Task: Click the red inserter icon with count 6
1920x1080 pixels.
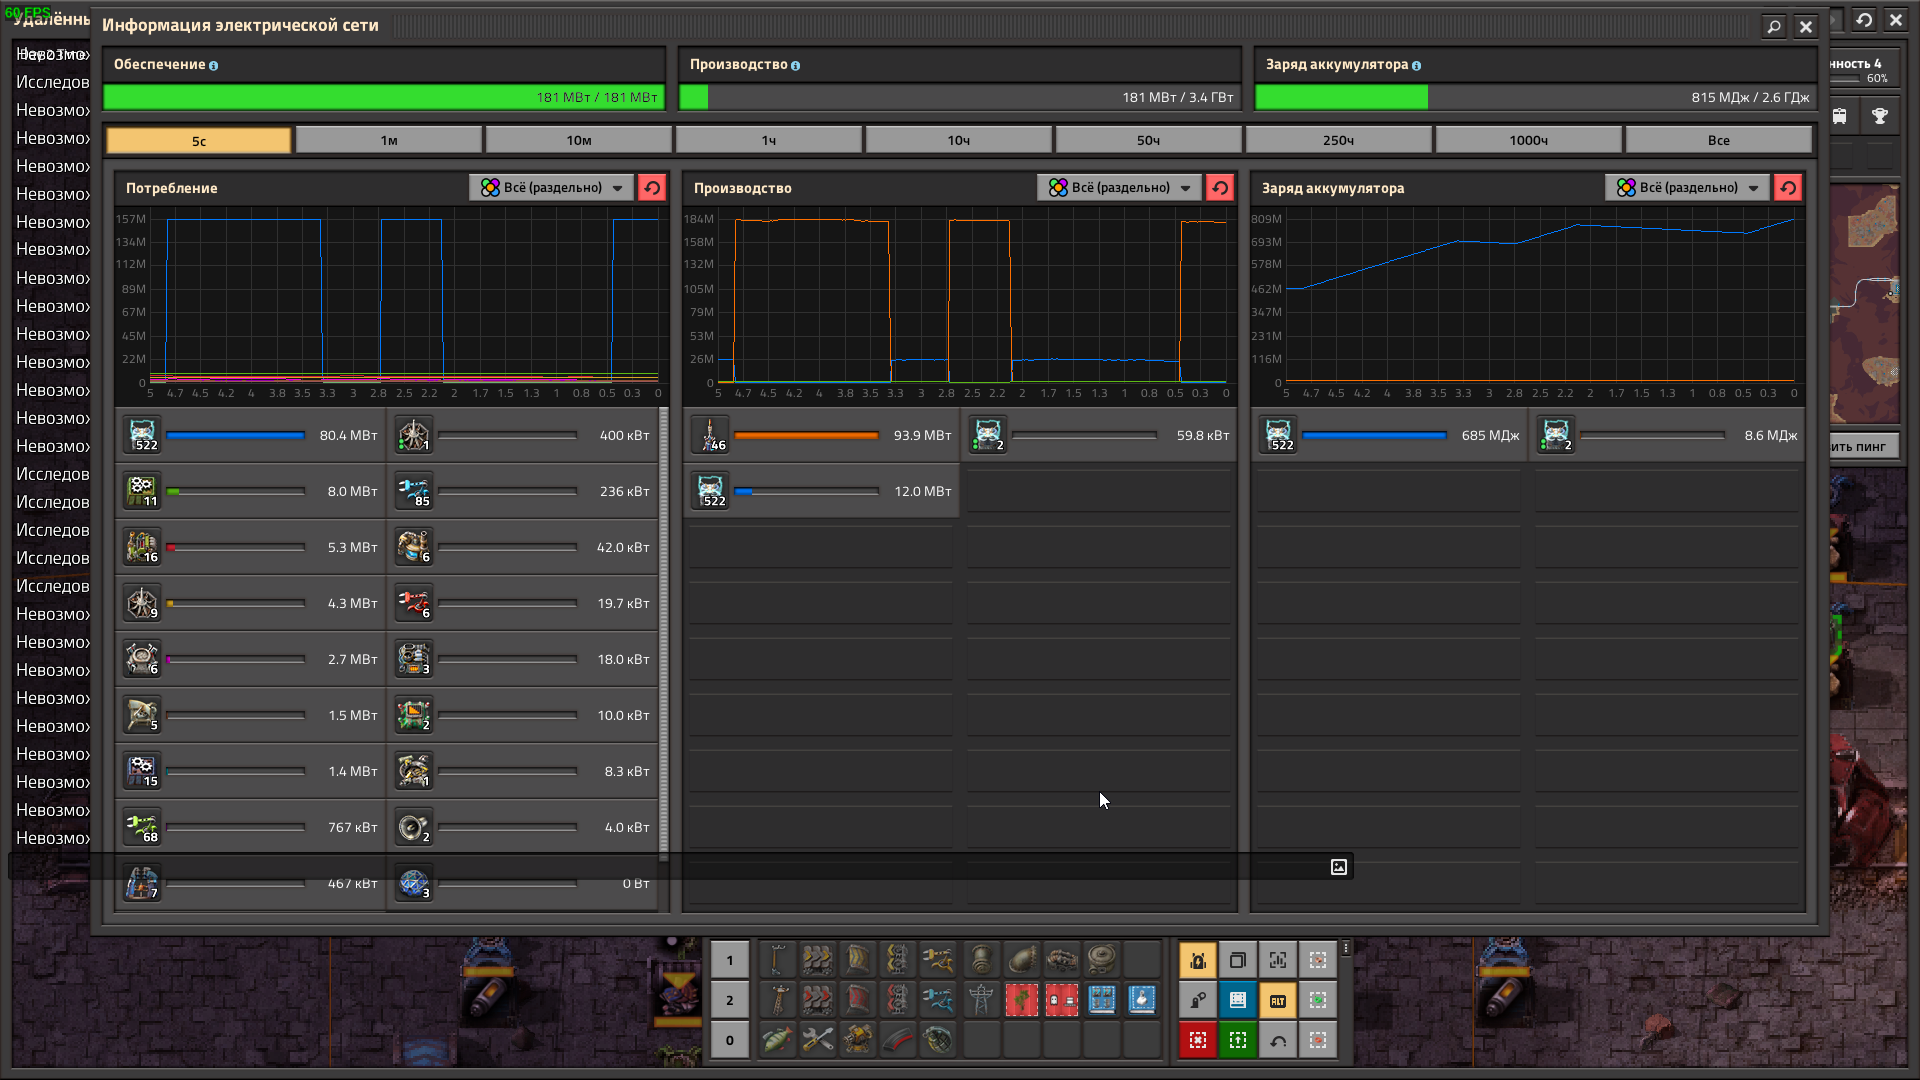Action: click(414, 603)
